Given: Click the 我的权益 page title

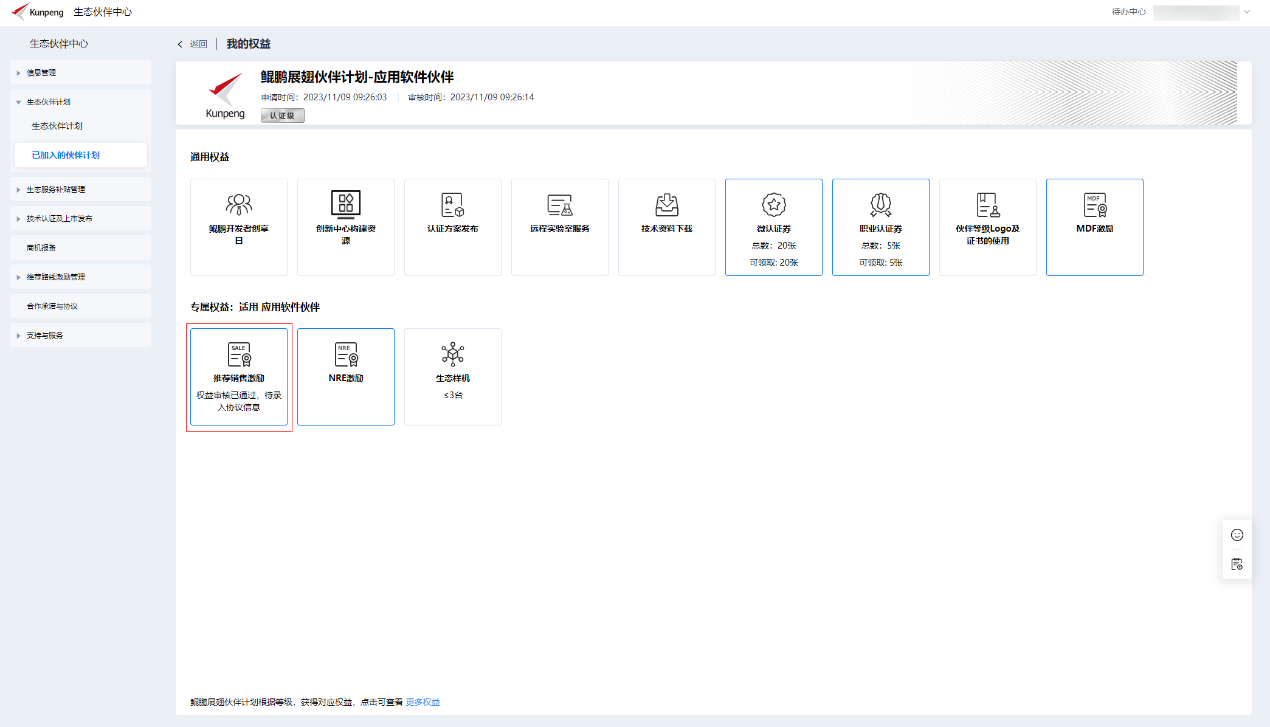Looking at the screenshot, I should tap(248, 44).
